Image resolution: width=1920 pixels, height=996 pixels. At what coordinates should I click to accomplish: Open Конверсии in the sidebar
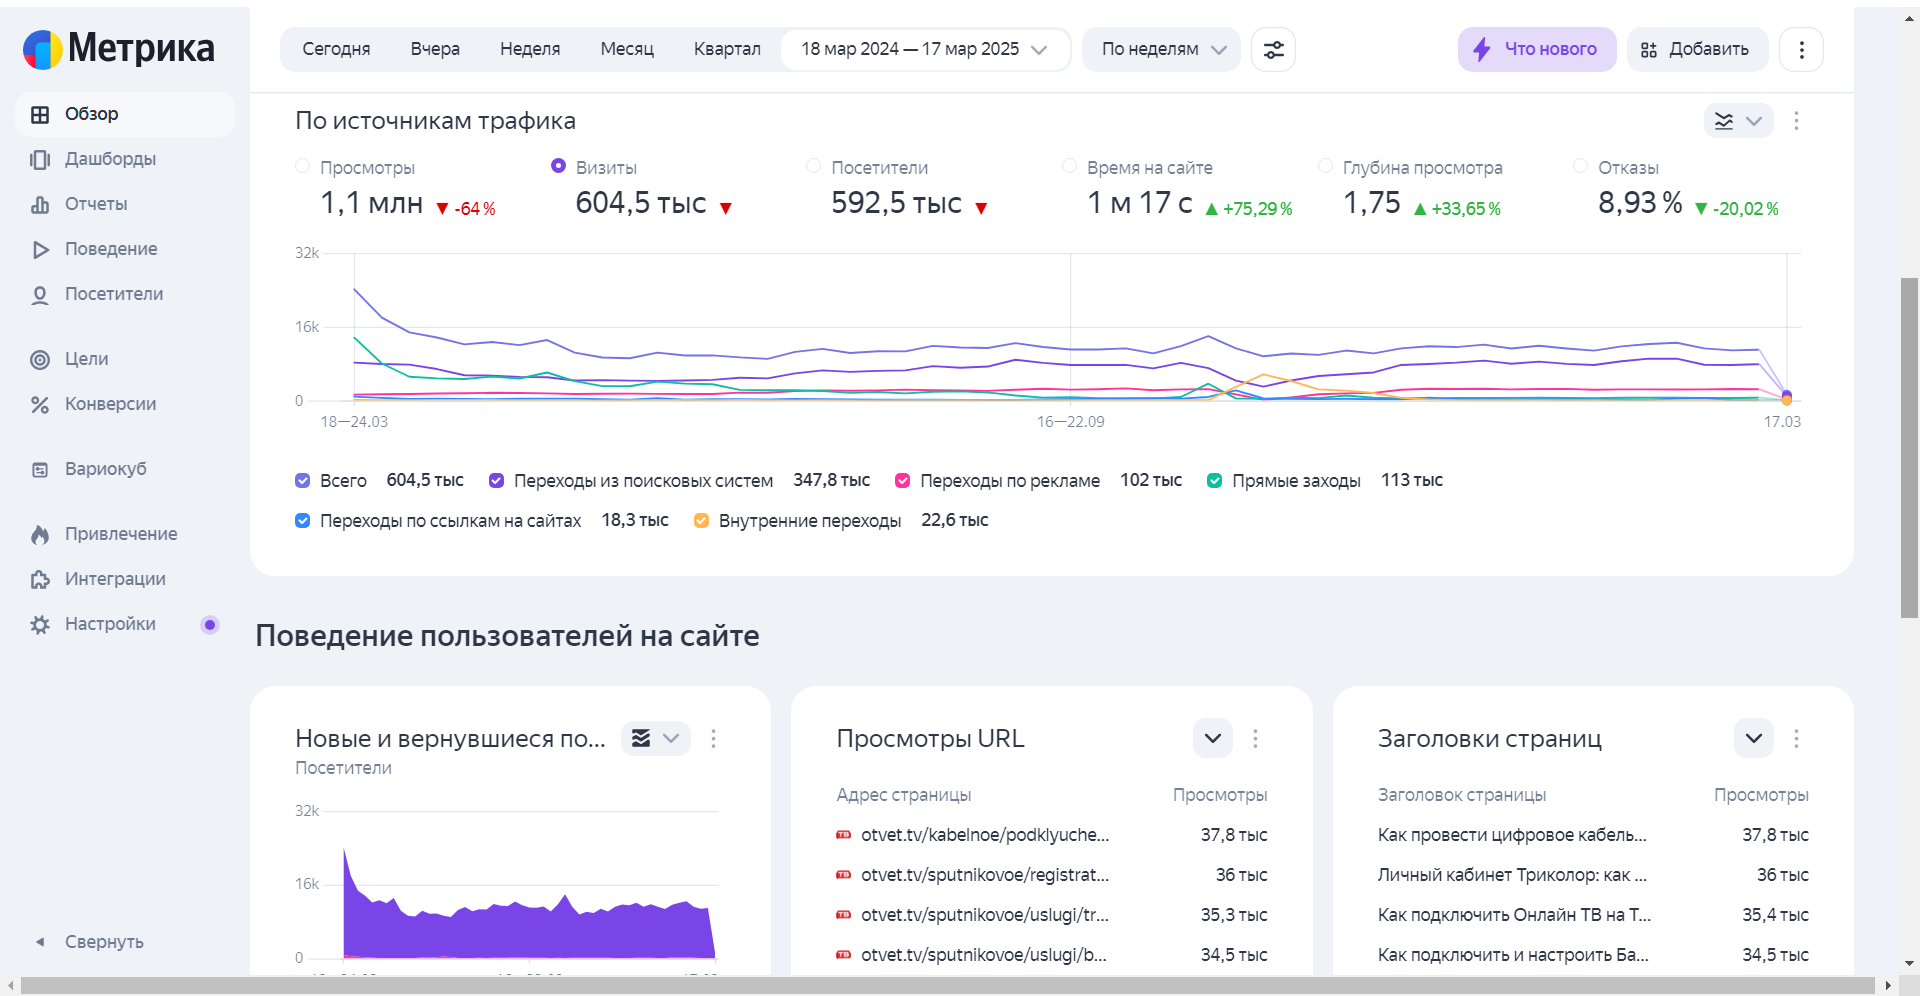(110, 404)
